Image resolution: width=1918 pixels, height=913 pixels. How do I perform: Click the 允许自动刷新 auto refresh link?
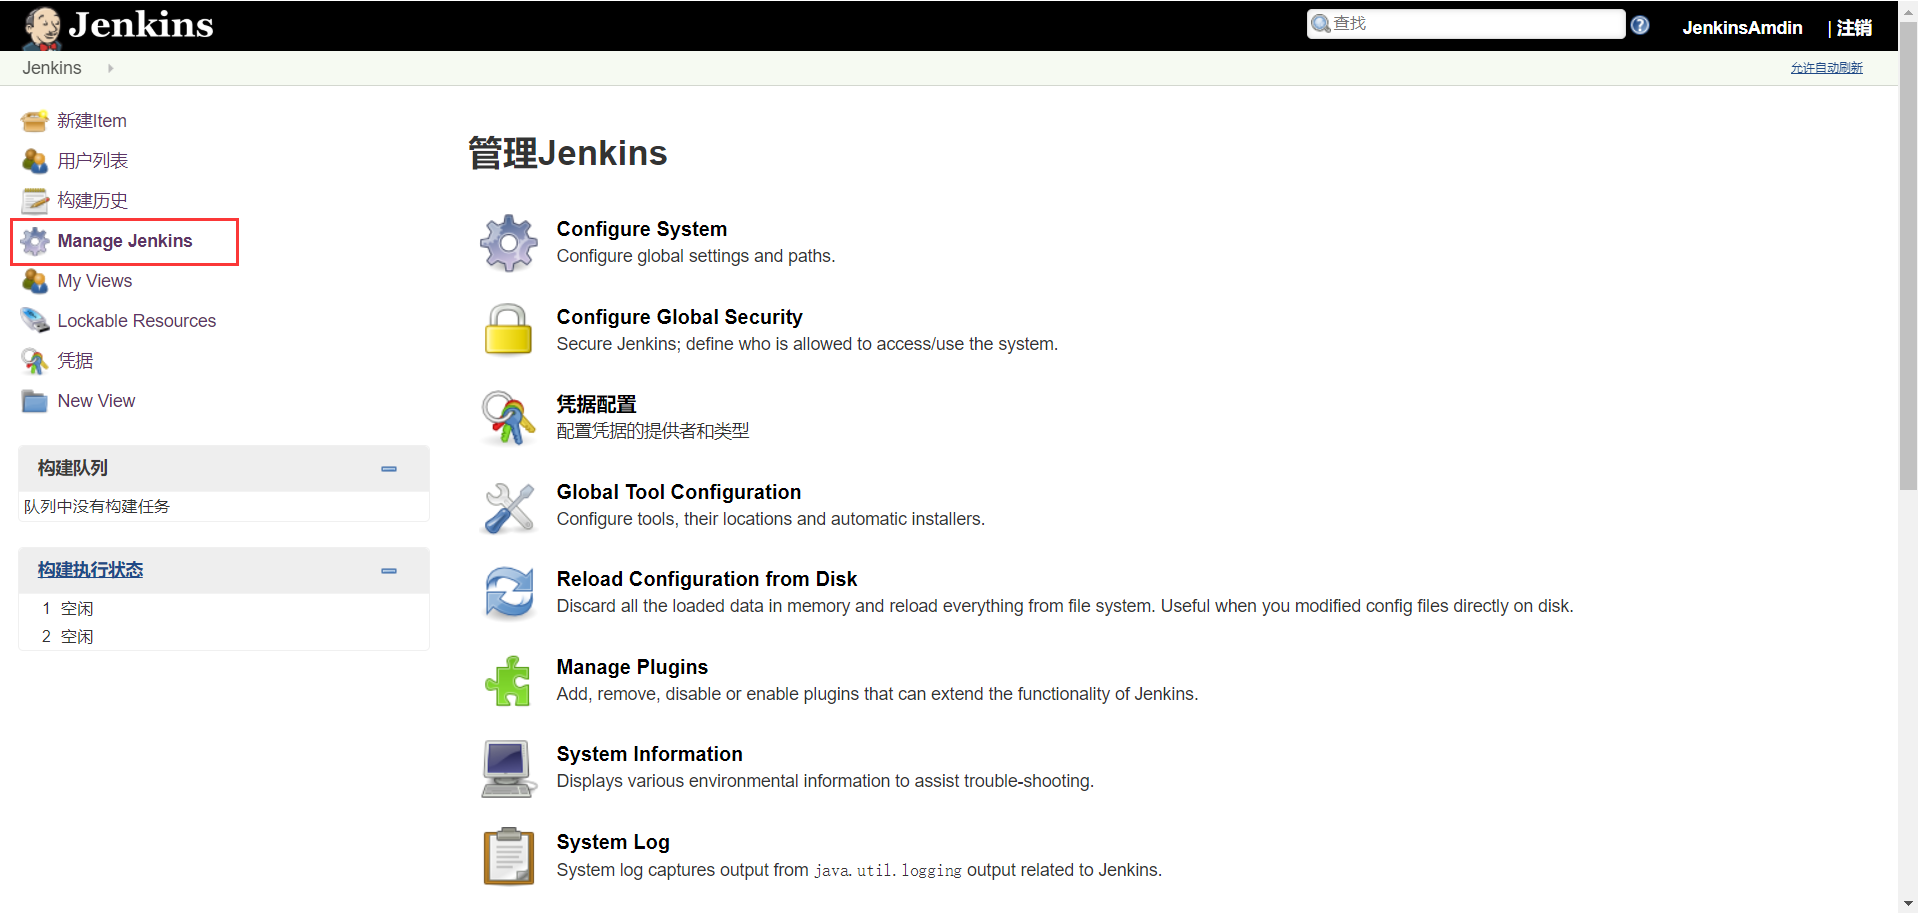coord(1826,68)
